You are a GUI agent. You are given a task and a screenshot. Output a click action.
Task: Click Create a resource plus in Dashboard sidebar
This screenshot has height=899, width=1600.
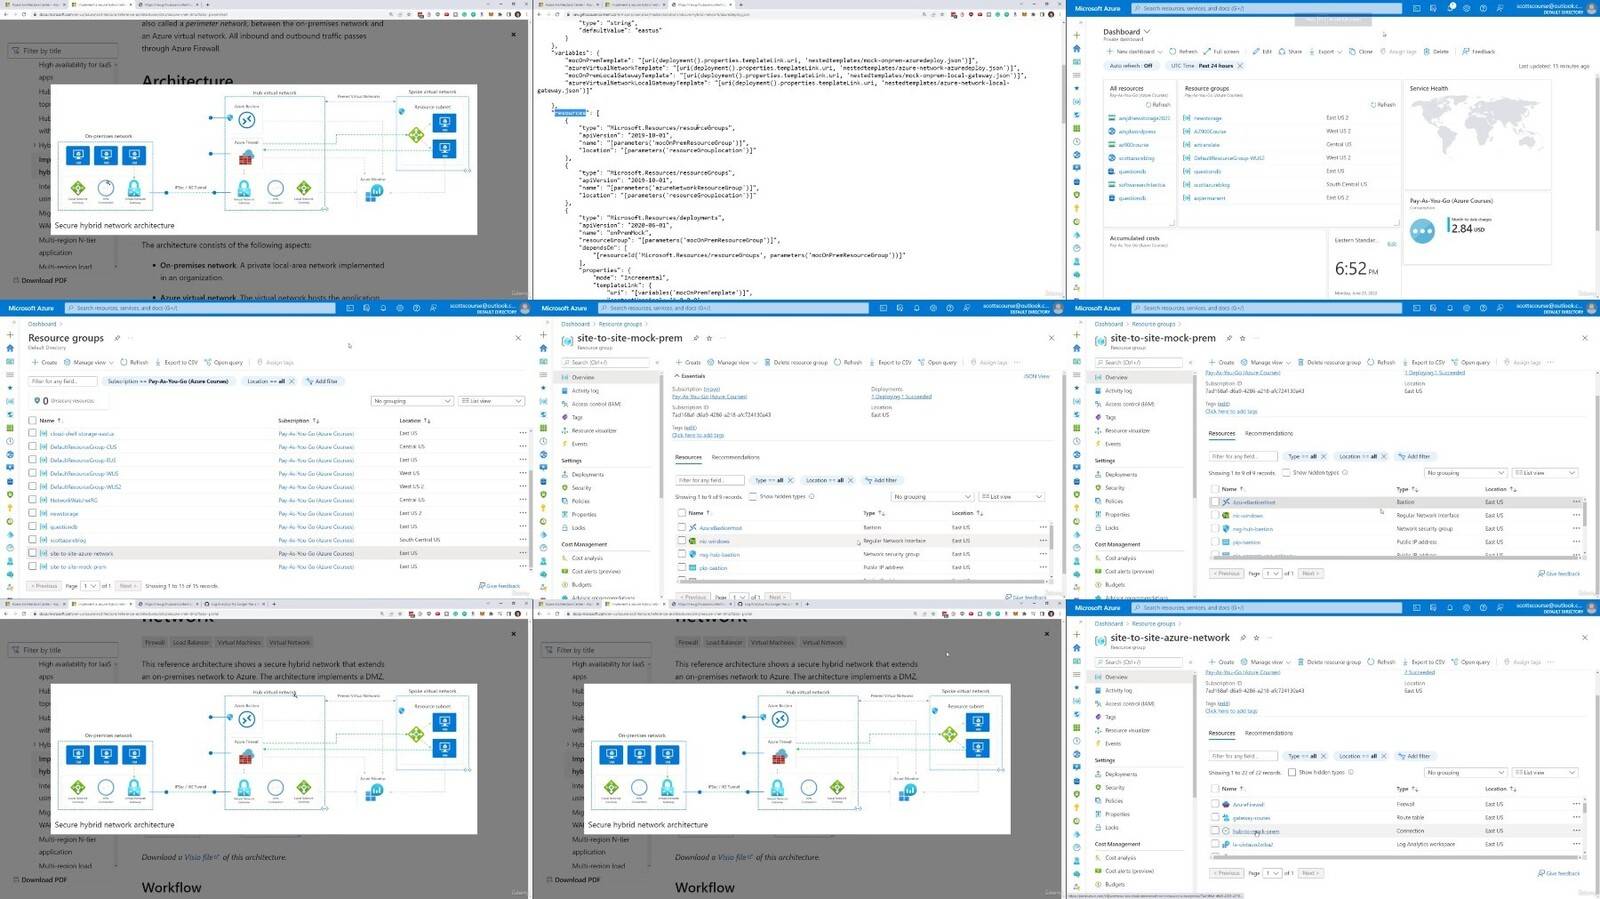click(1077, 35)
